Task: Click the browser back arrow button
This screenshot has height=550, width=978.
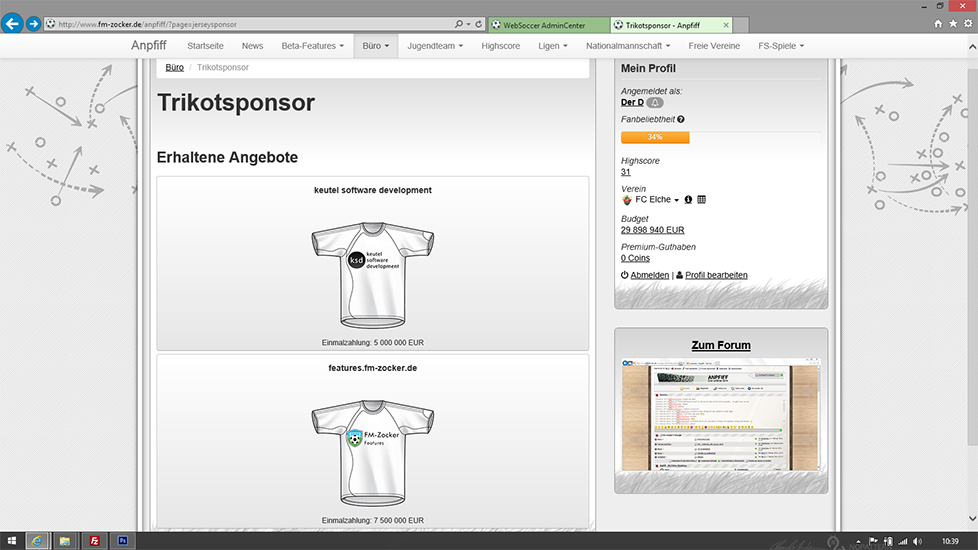Action: (13, 23)
